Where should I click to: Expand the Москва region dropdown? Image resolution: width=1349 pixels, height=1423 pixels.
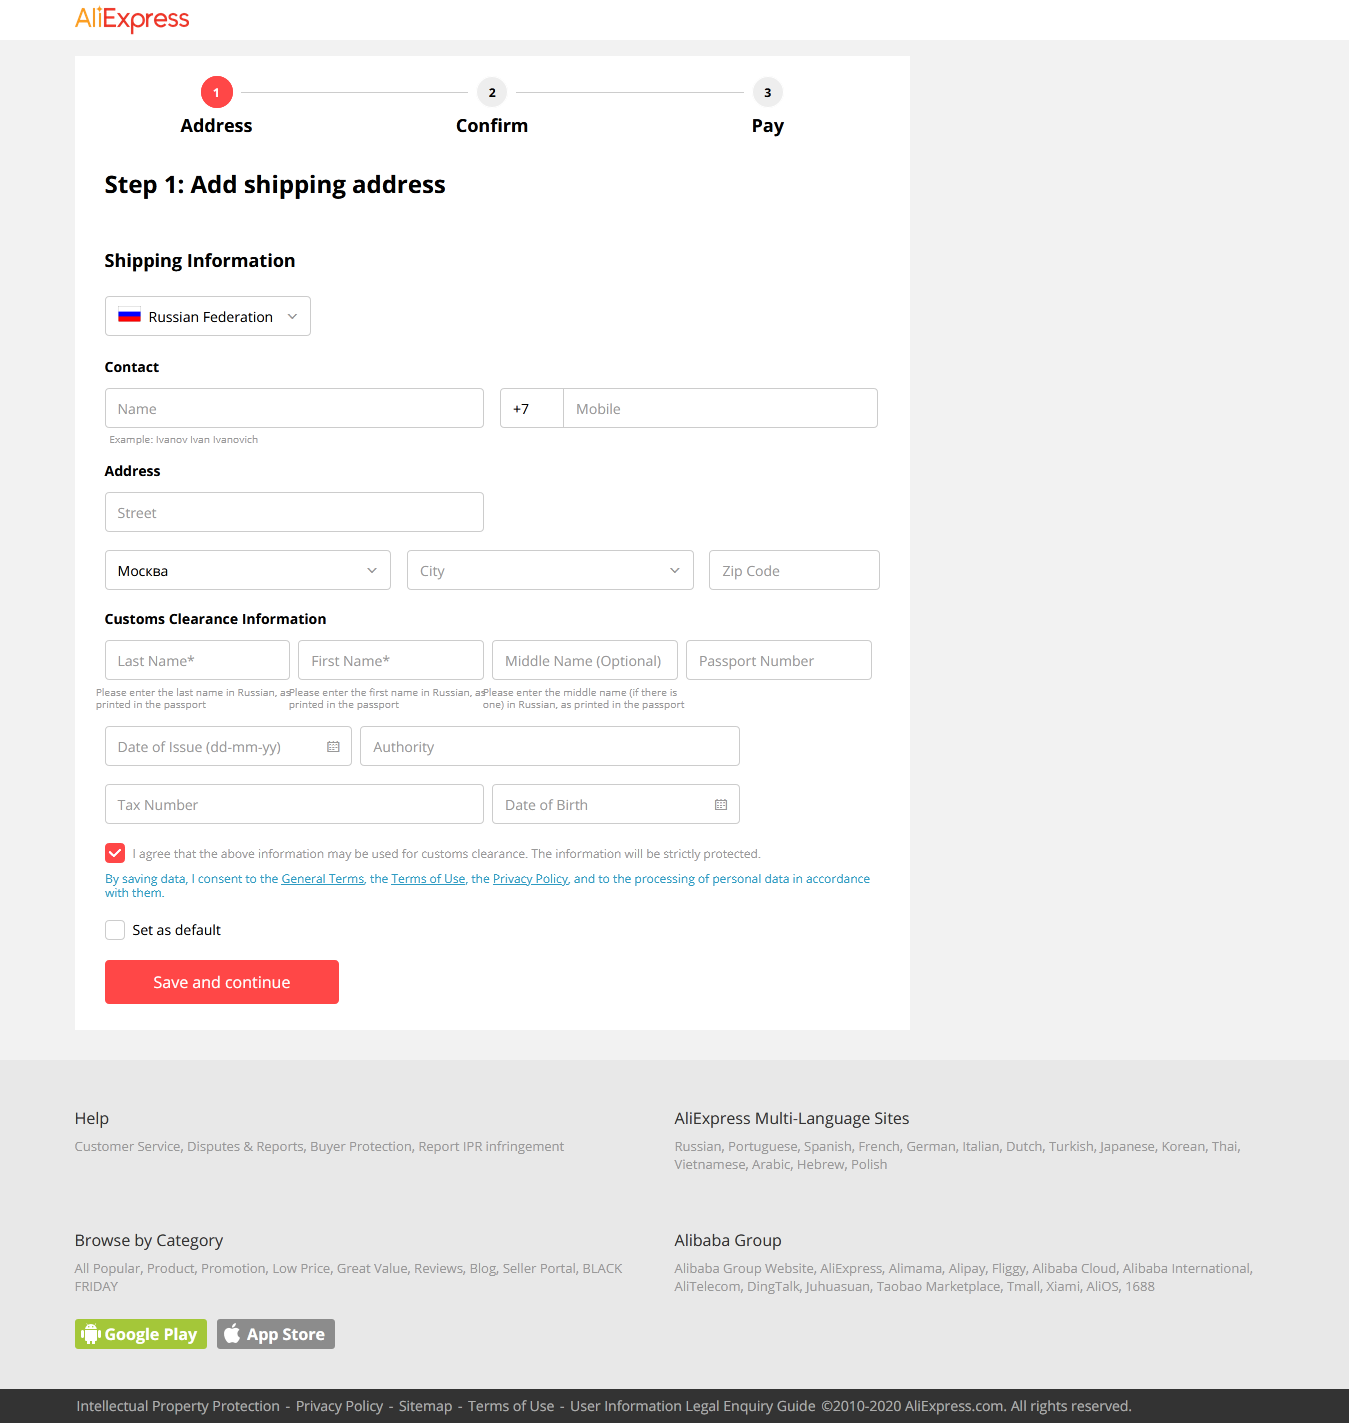pos(248,570)
